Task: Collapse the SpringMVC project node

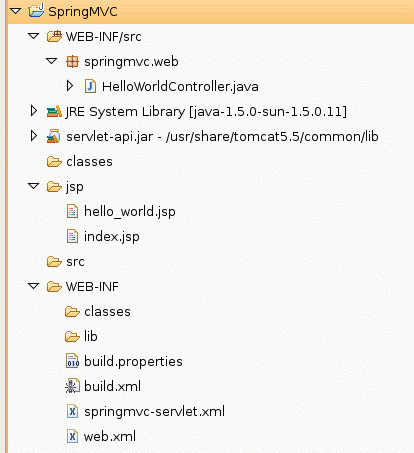Action: [15, 11]
